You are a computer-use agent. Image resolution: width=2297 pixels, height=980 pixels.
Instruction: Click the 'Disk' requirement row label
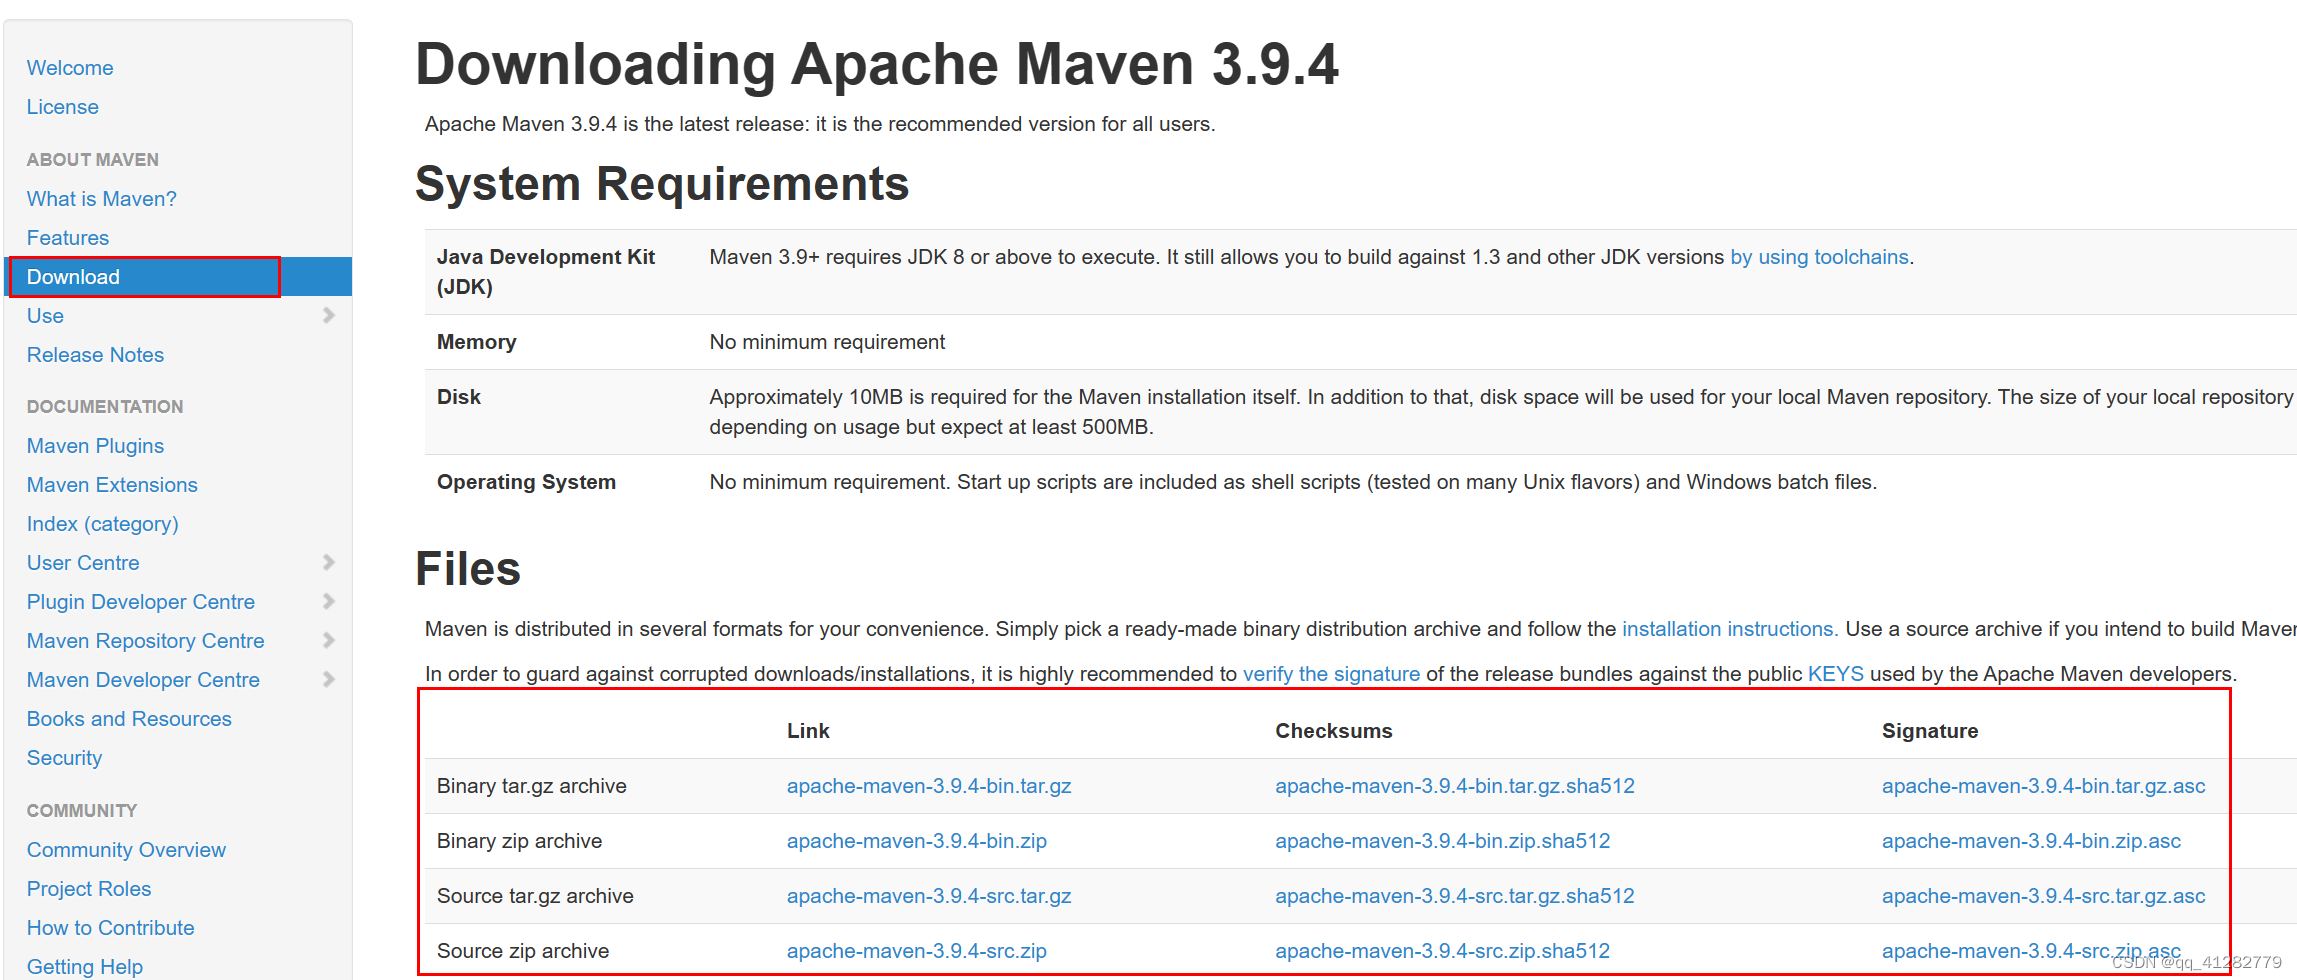[x=459, y=397]
